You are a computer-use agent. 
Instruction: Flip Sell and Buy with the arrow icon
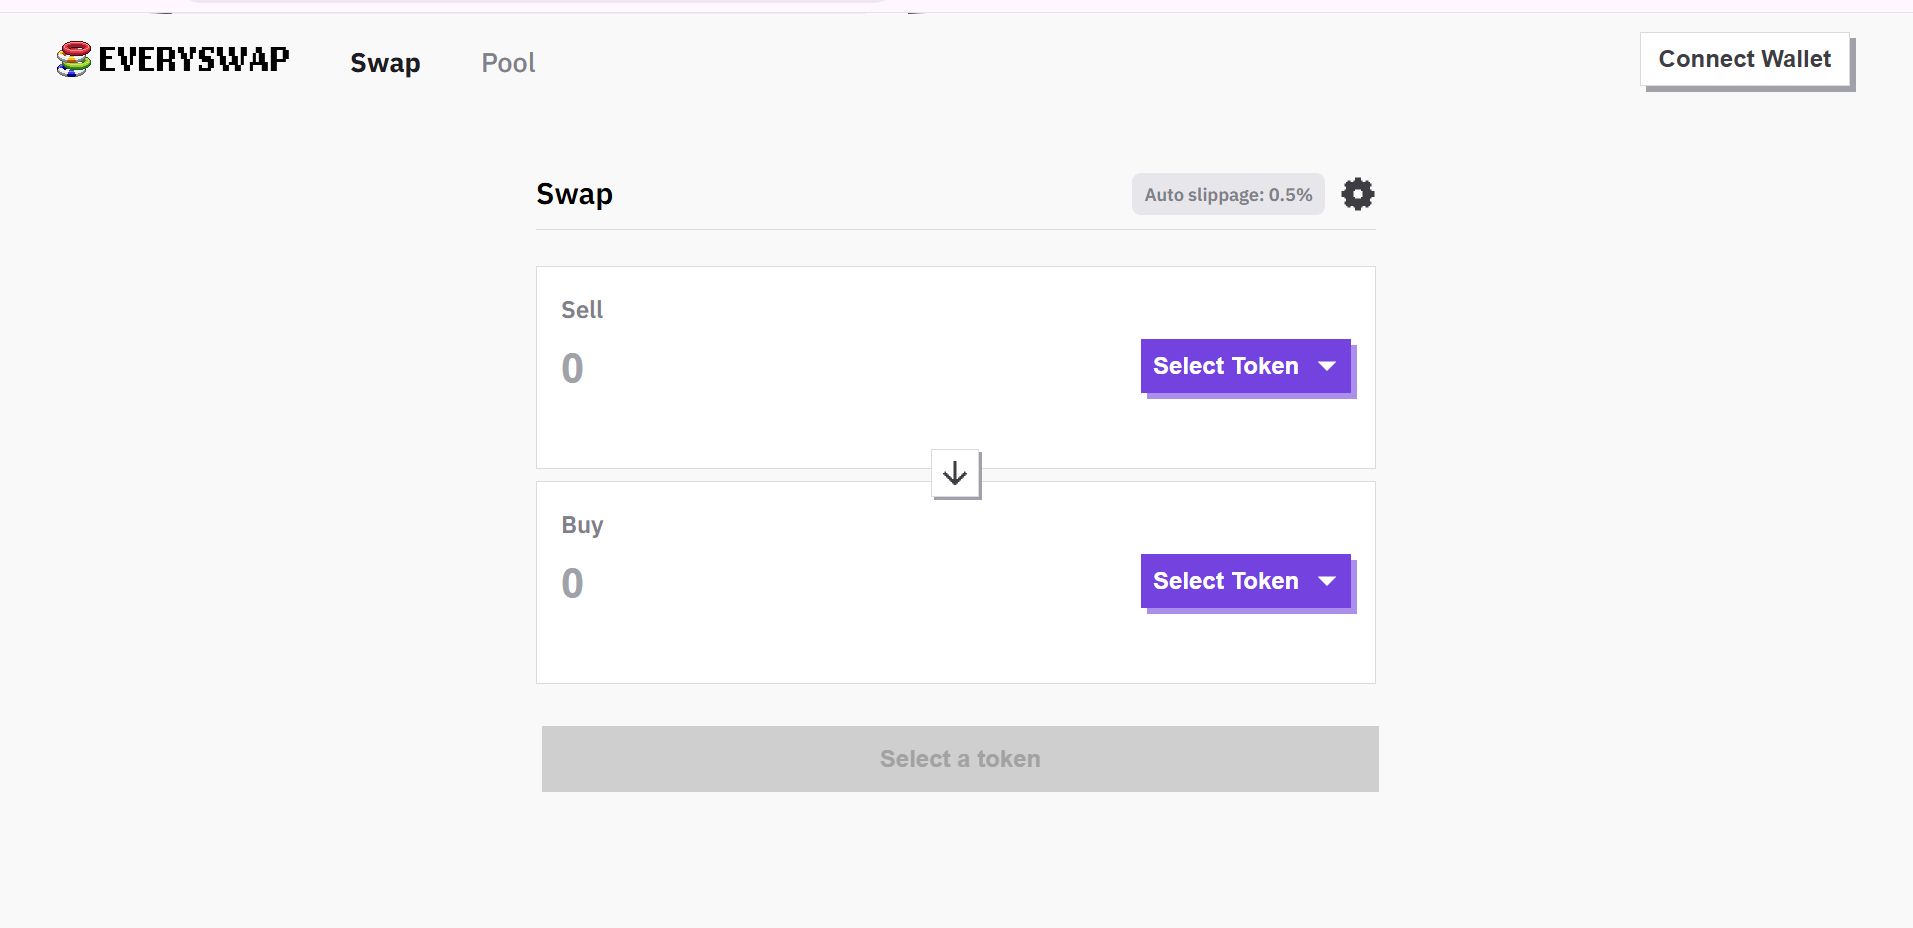[x=955, y=474]
